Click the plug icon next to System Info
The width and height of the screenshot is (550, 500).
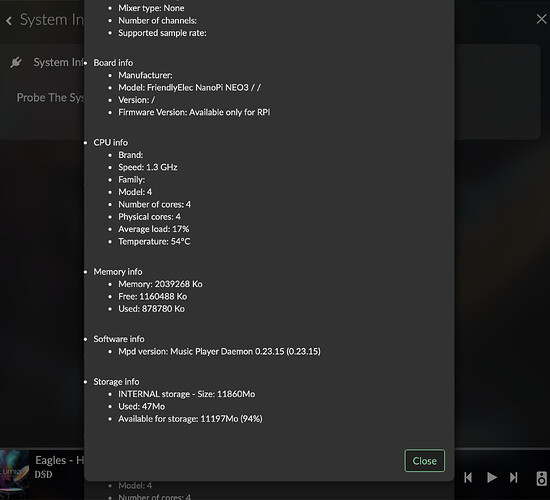click(x=16, y=62)
